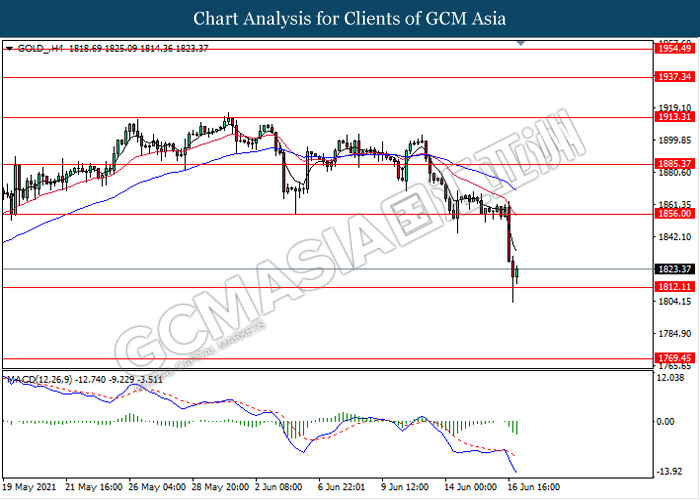
Task: Click the 26 May 04:00 date axis label
Action: [157, 487]
